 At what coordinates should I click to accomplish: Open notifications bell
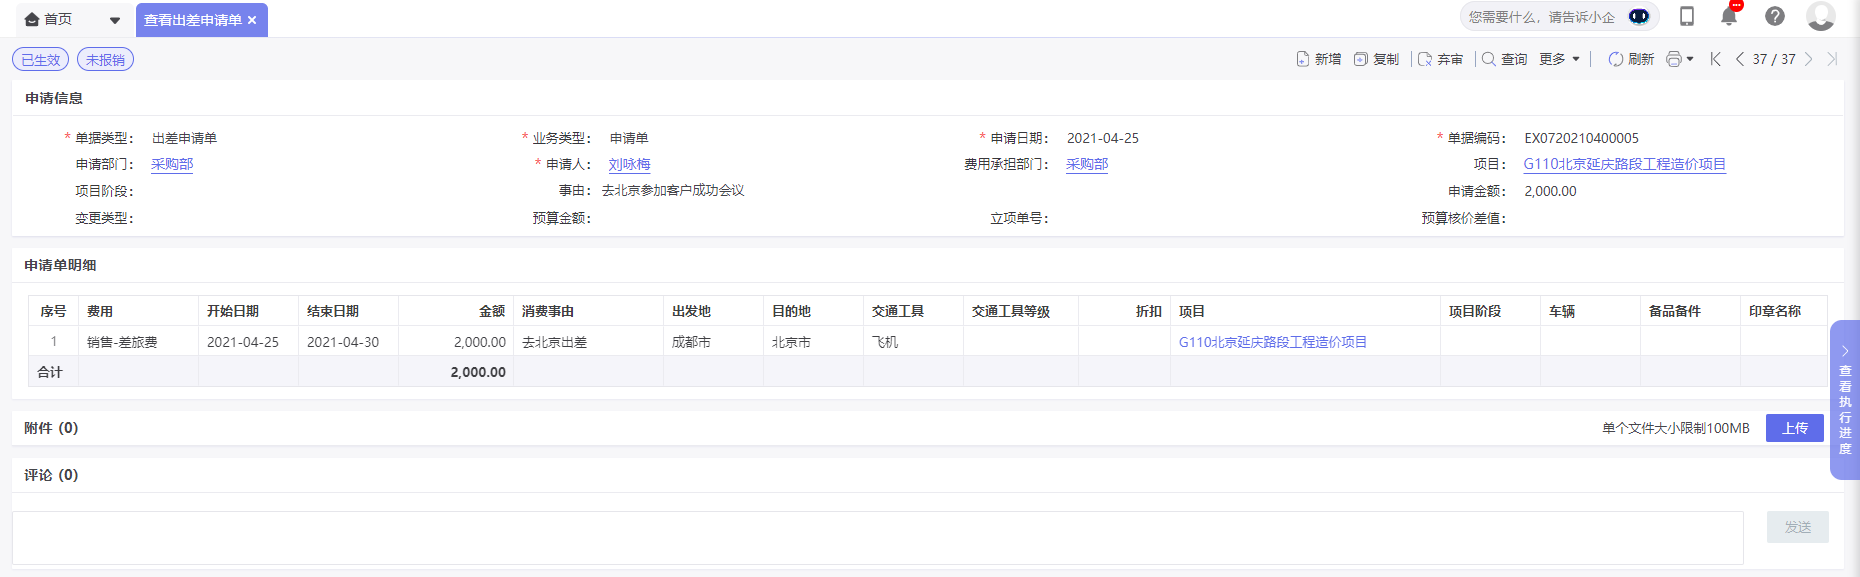(1729, 16)
